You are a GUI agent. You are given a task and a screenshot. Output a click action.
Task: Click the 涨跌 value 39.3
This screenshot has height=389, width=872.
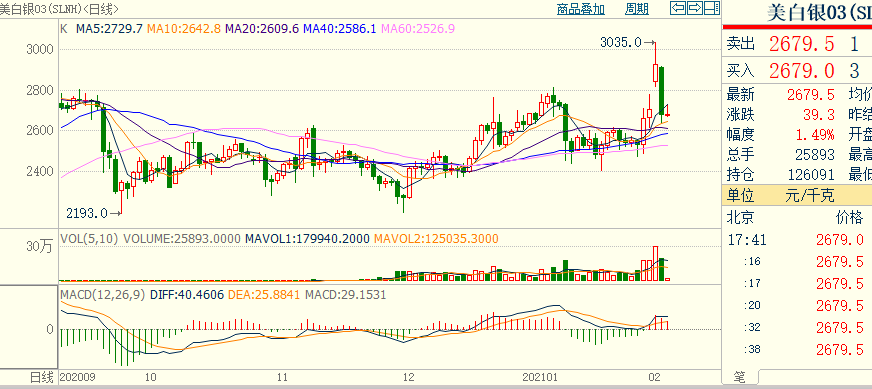(x=819, y=115)
